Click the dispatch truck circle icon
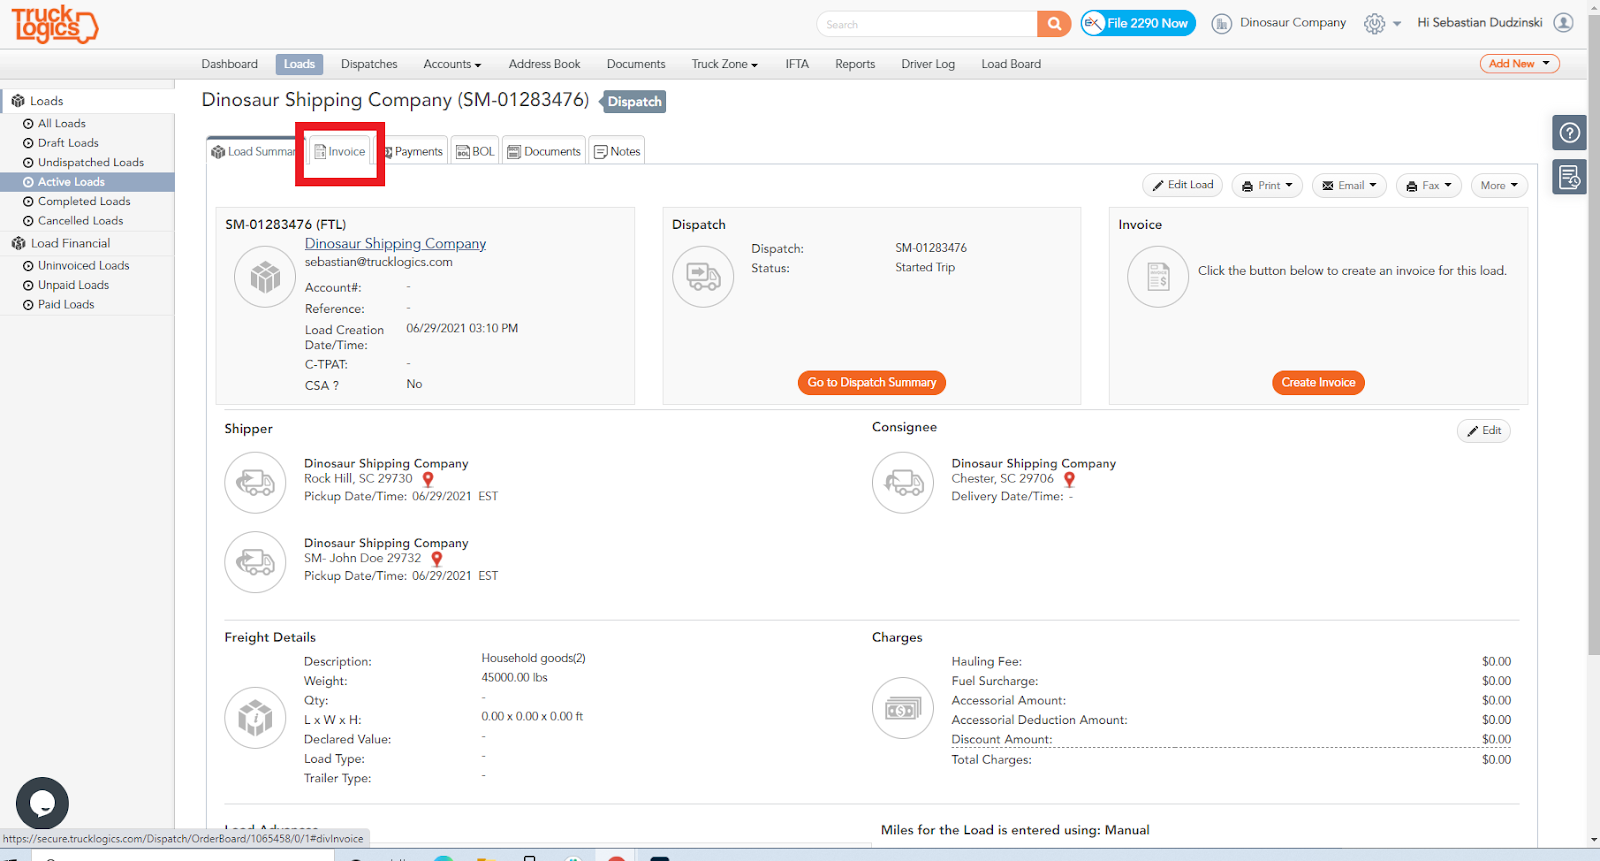Viewport: 1600px width, 861px height. 703,276
